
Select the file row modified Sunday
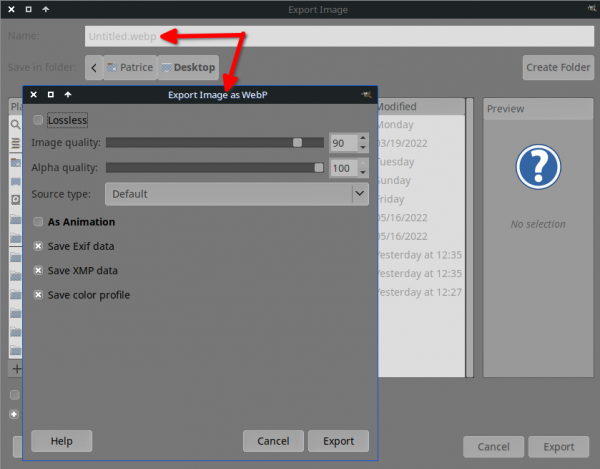(x=421, y=181)
